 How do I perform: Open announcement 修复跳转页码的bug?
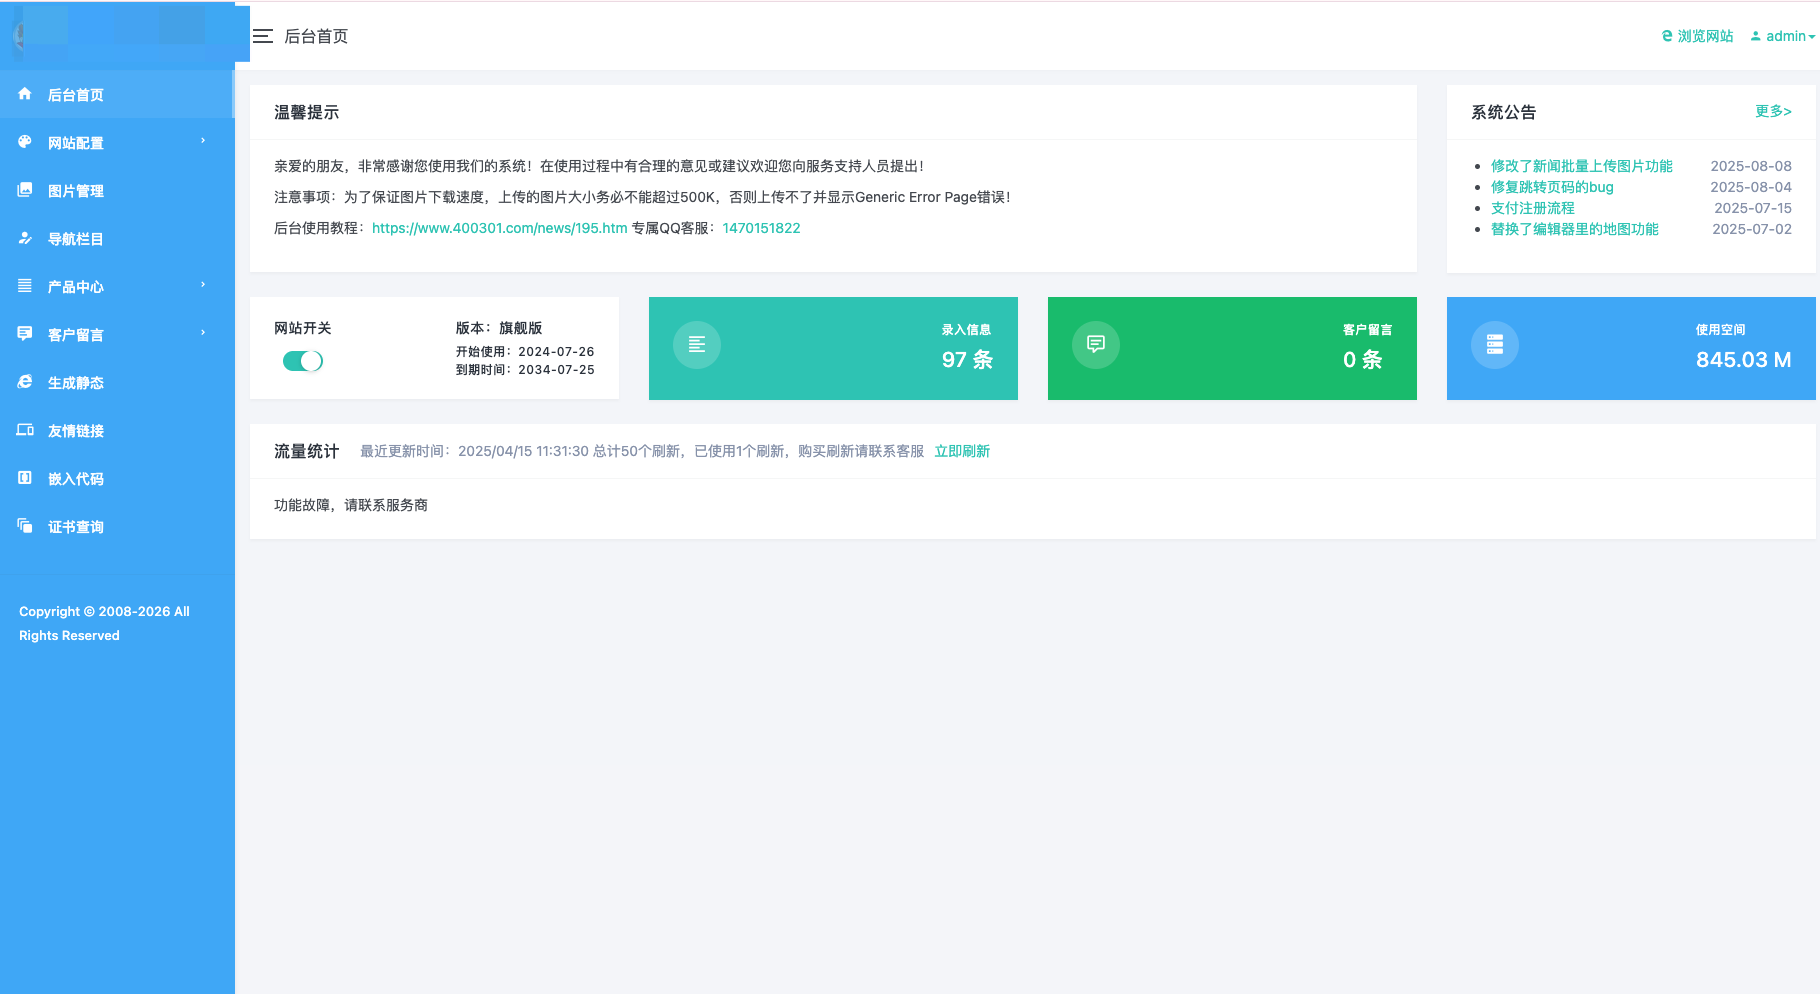(1552, 187)
